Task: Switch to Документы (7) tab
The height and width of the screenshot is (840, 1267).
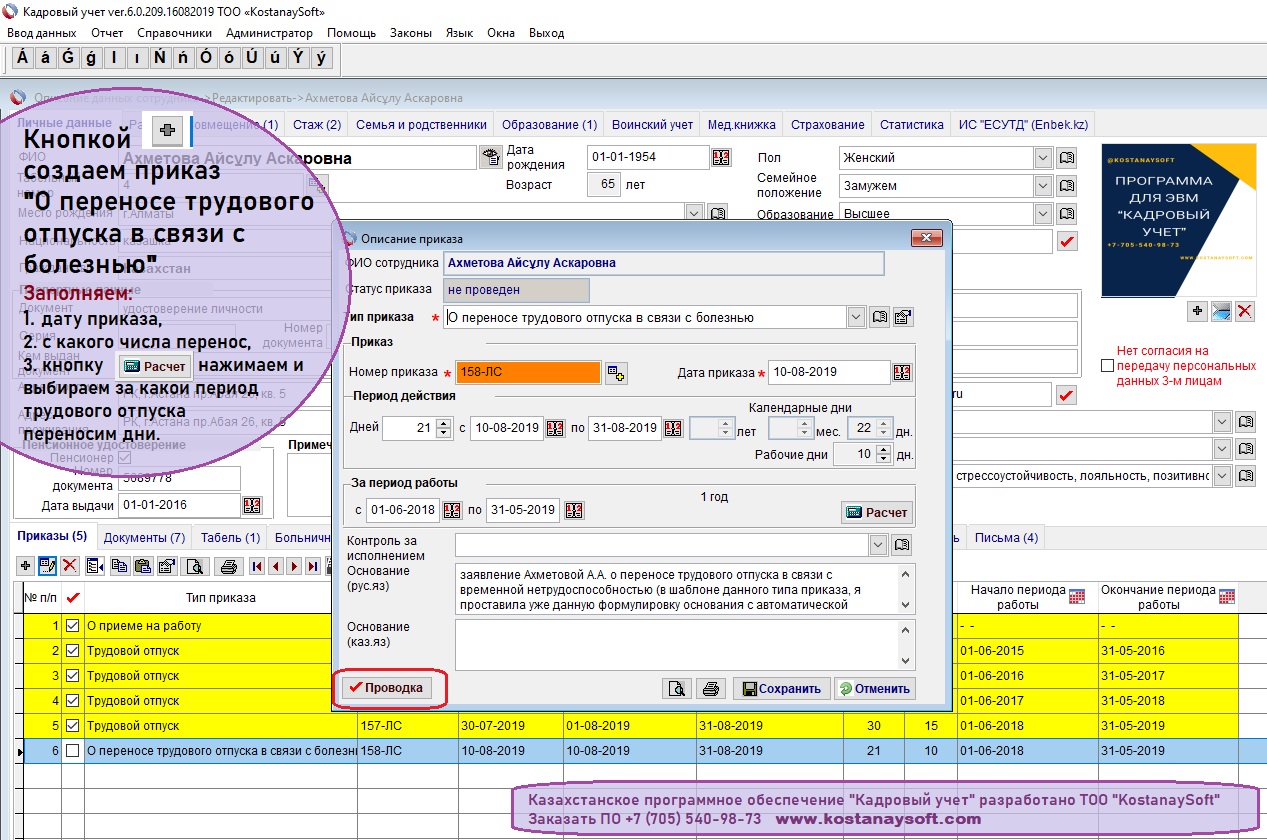Action: pos(144,537)
